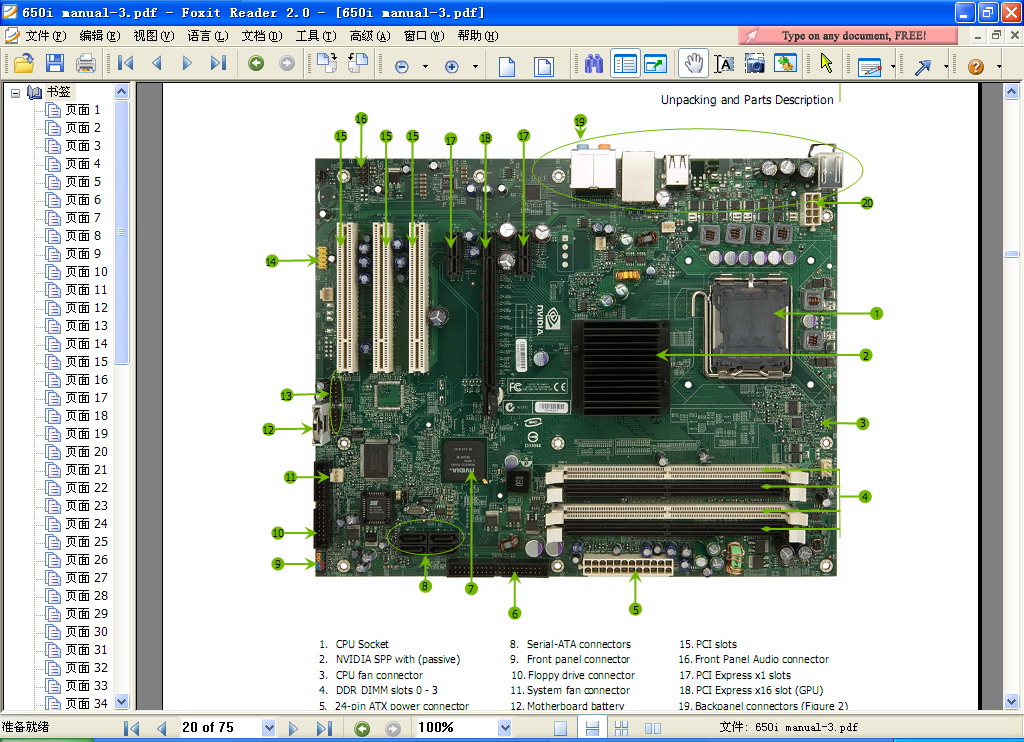Open the 窗口(W) menu
This screenshot has height=742, width=1024.
[x=424, y=36]
